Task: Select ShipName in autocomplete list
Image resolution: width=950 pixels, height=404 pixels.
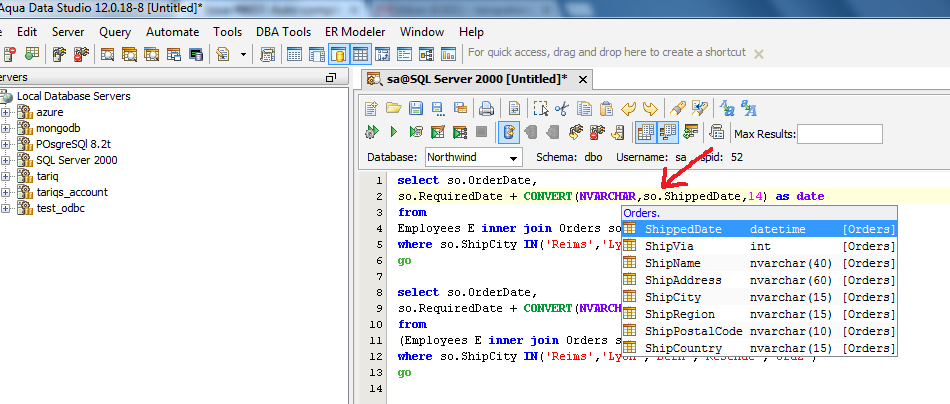Action: [x=759, y=263]
